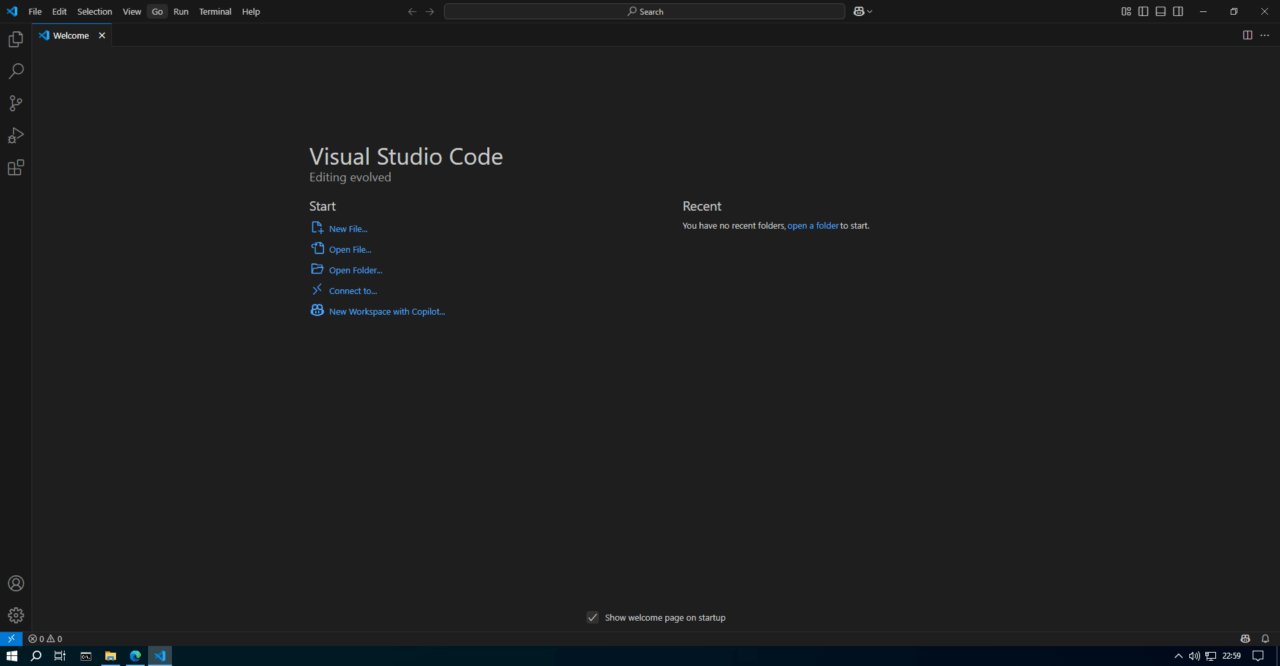Click the volume icon in system tray
1280x666 pixels.
coord(1194,656)
